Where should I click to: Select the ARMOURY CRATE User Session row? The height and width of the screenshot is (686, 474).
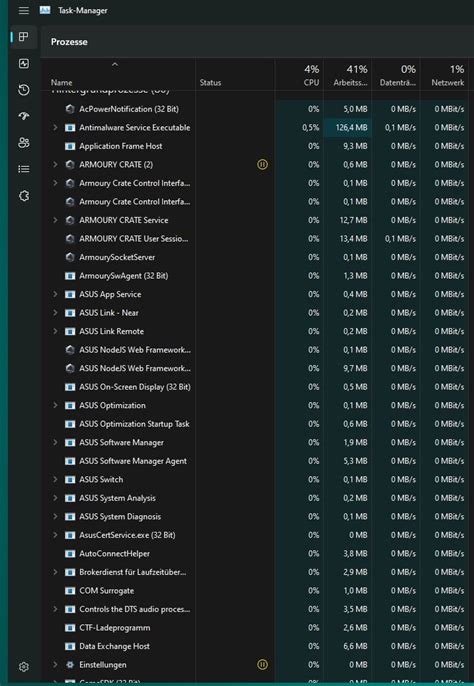pyautogui.click(x=255, y=239)
